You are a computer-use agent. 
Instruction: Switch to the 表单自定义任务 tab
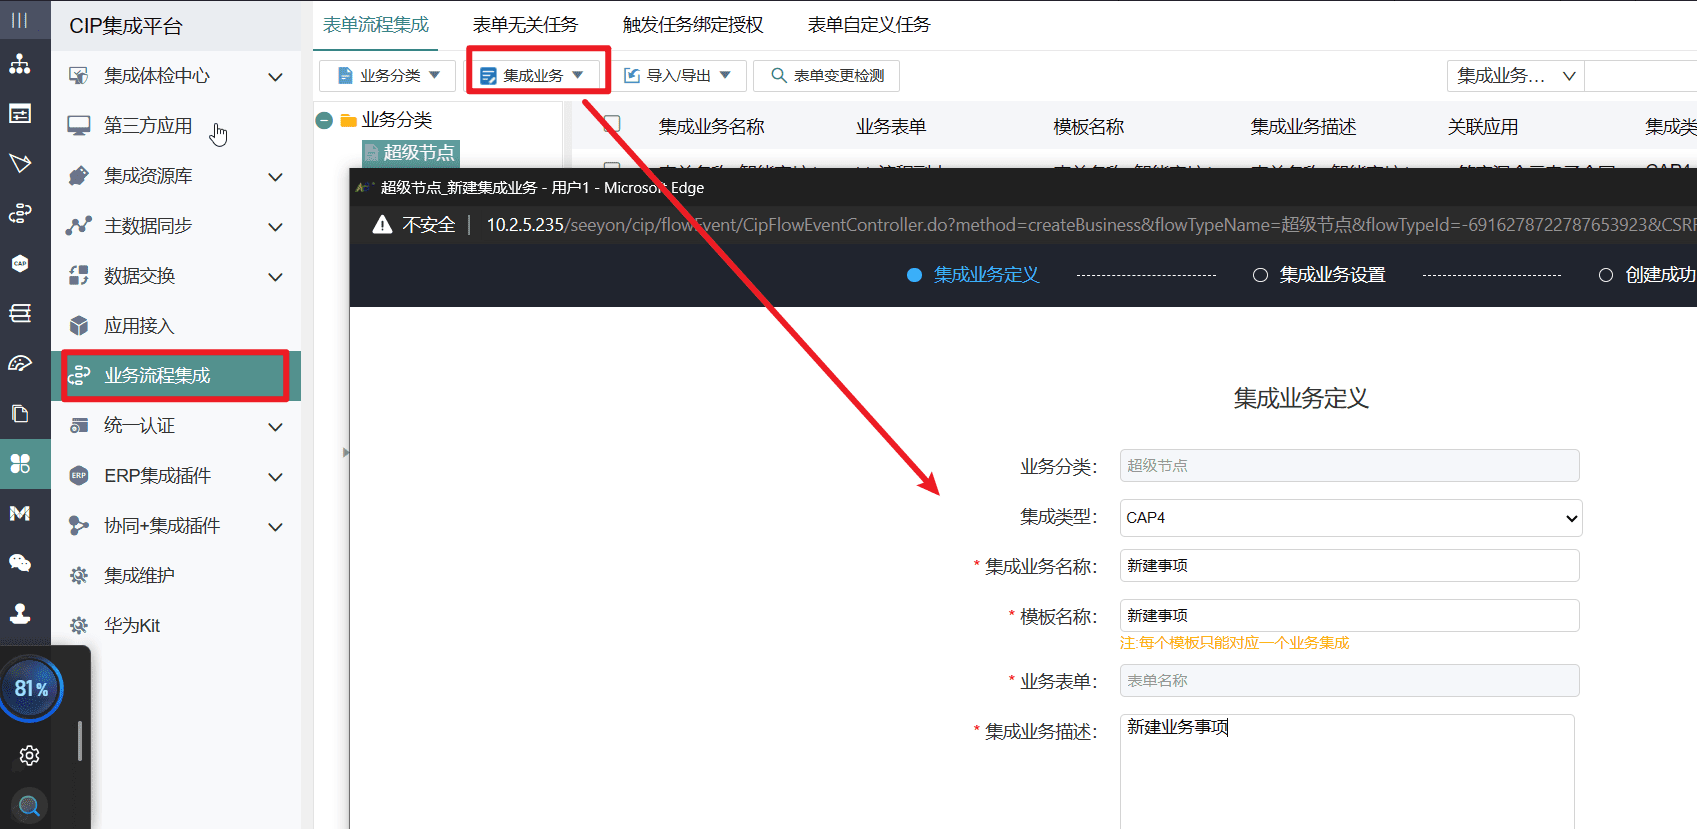point(869,25)
